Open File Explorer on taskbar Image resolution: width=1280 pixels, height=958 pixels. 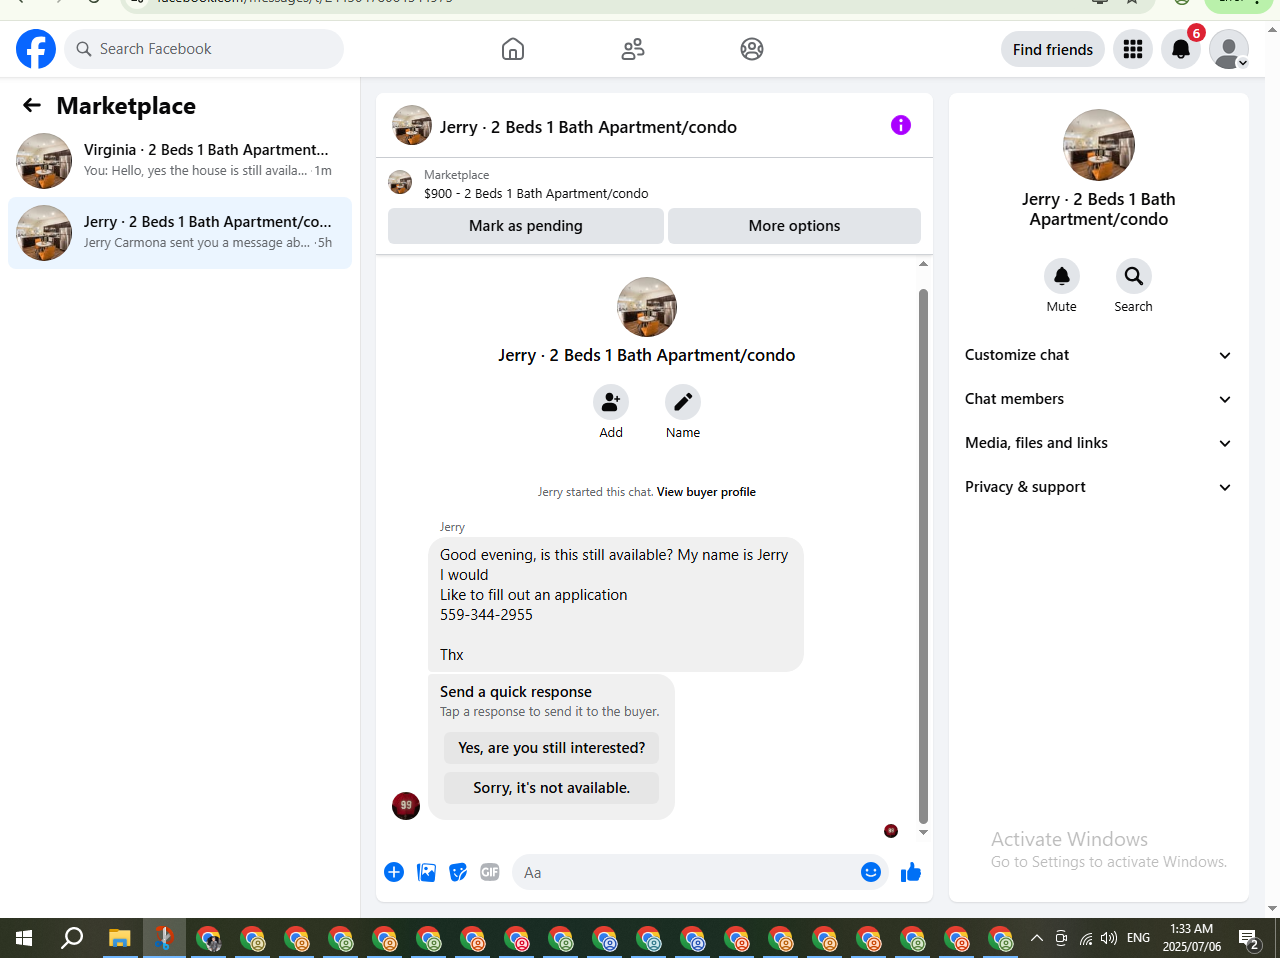120,938
